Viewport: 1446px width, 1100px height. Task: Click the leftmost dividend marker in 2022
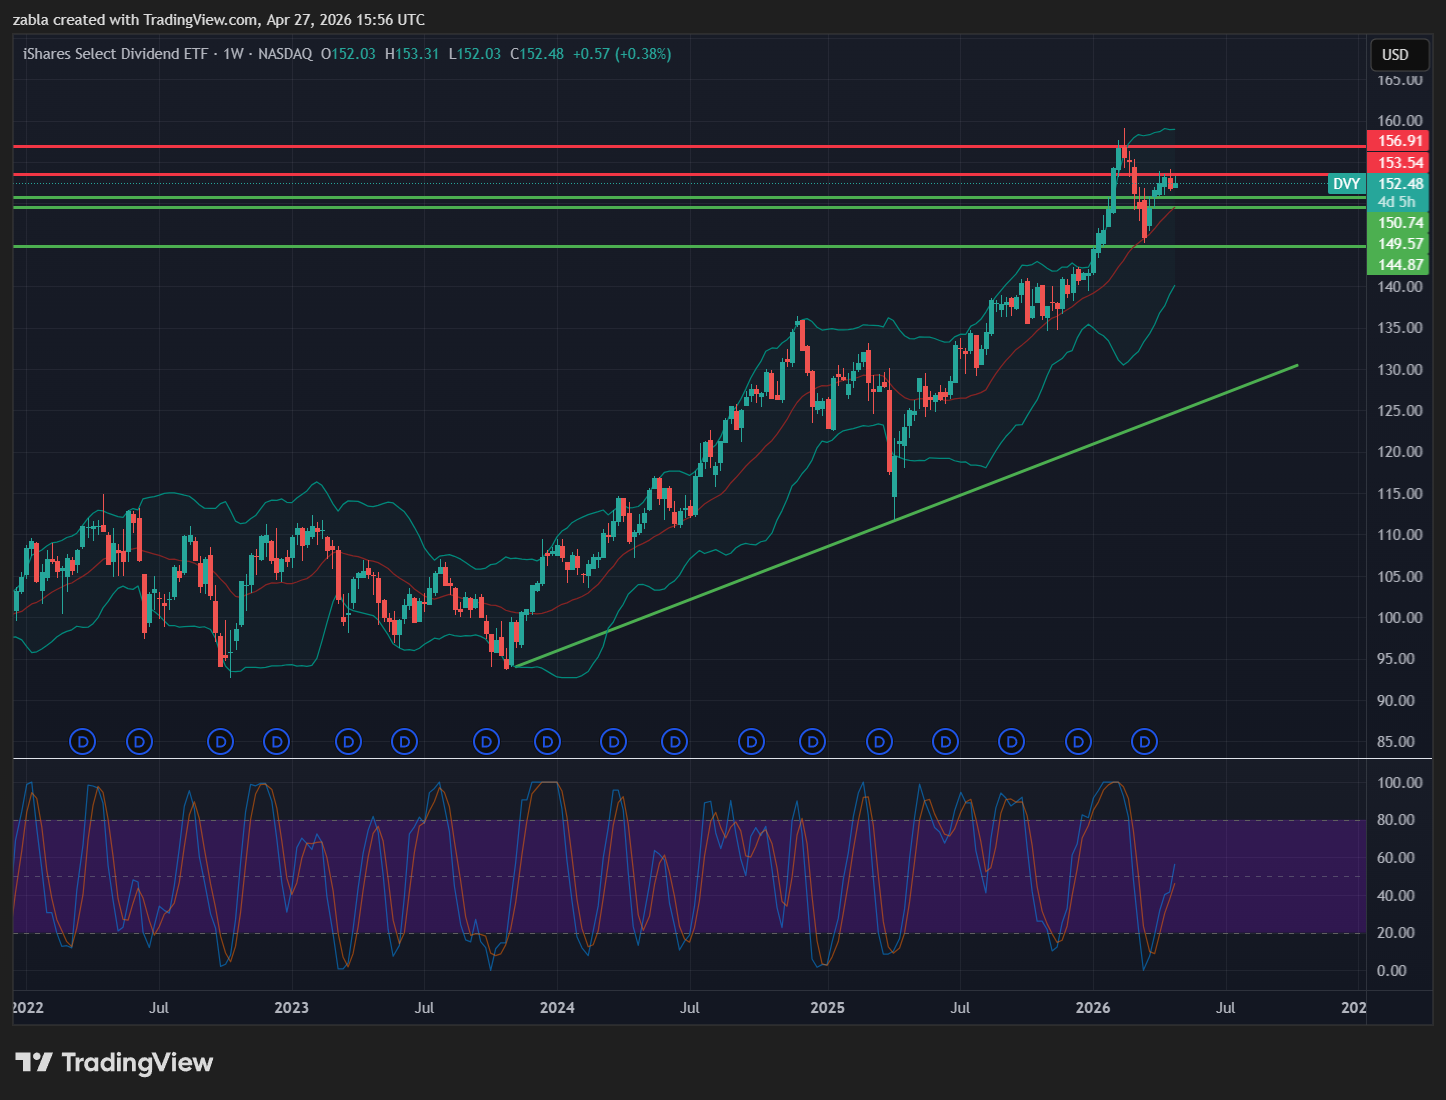[83, 742]
